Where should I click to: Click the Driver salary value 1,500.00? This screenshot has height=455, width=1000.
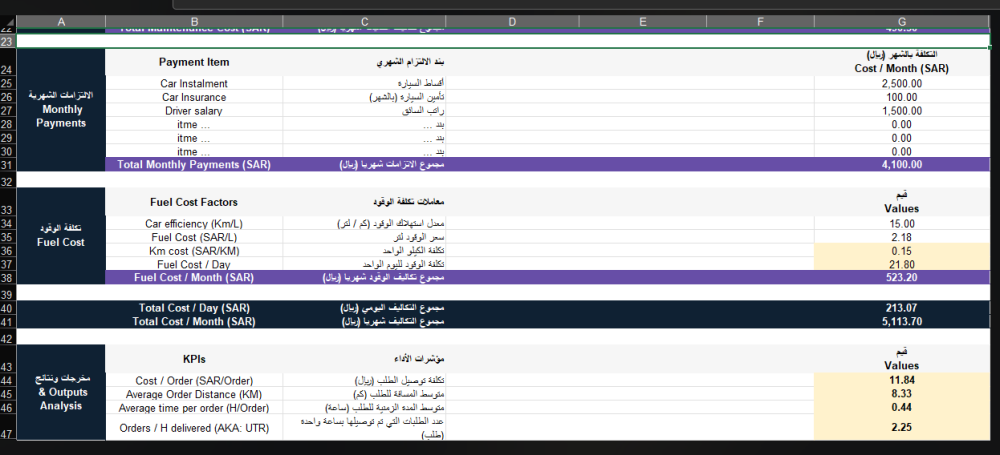(901, 111)
